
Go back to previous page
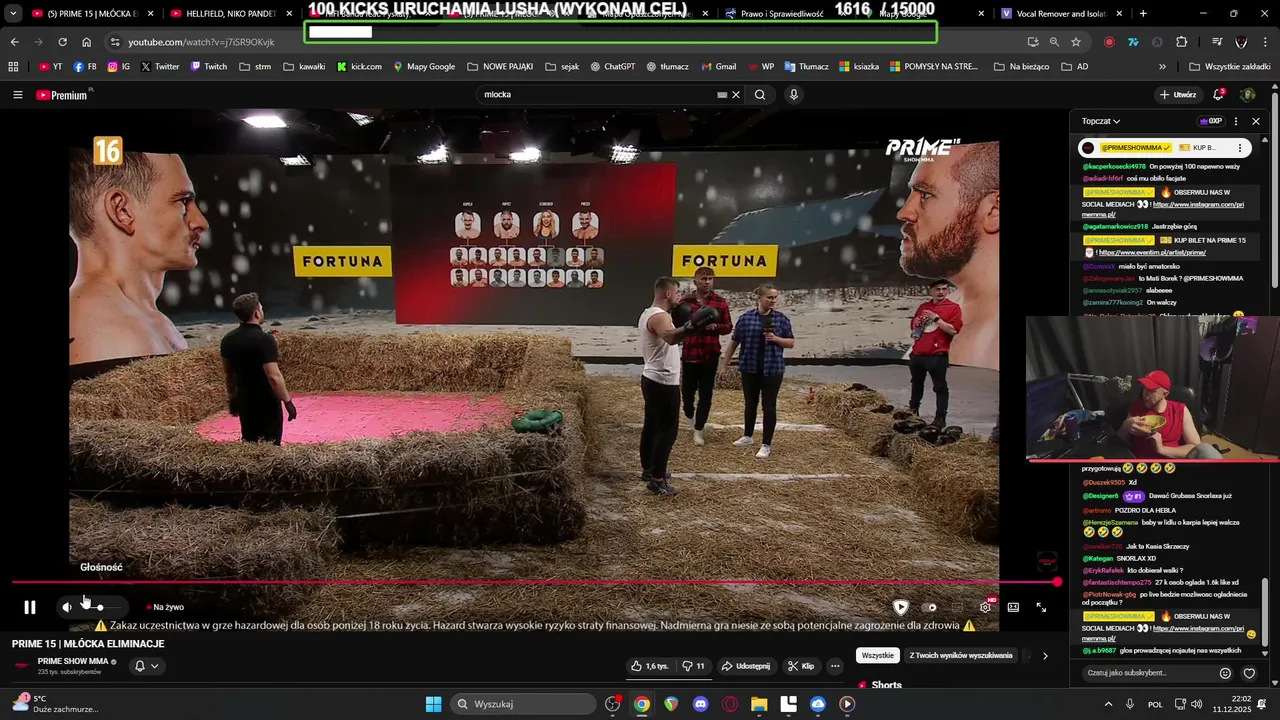pyautogui.click(x=15, y=42)
